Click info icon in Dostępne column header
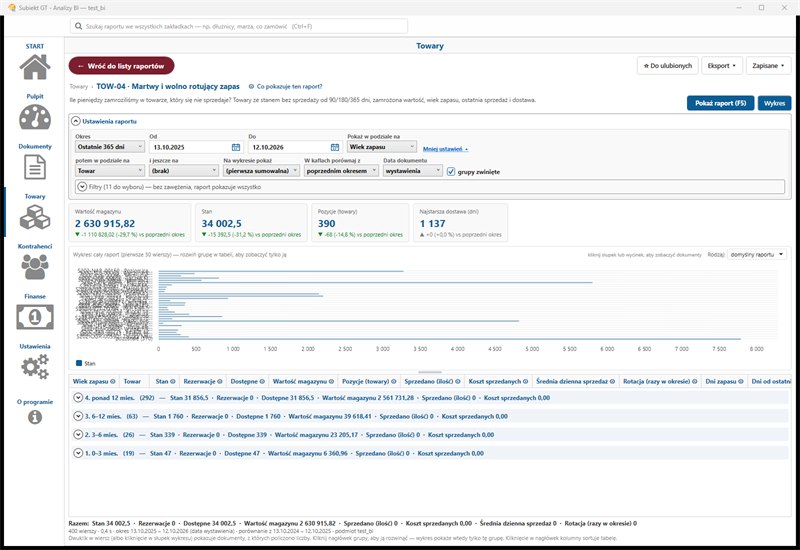The image size is (800, 550). pyautogui.click(x=262, y=381)
